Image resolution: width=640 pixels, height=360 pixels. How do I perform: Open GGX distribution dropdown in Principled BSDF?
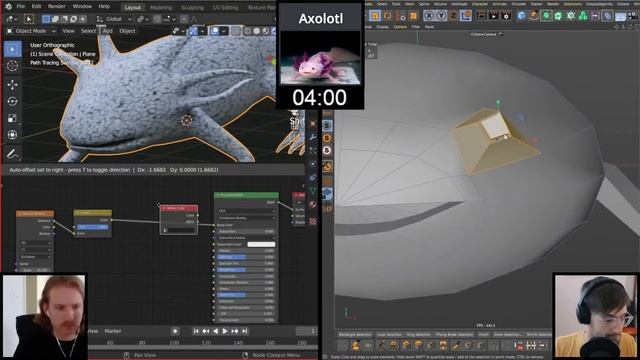tap(246, 211)
